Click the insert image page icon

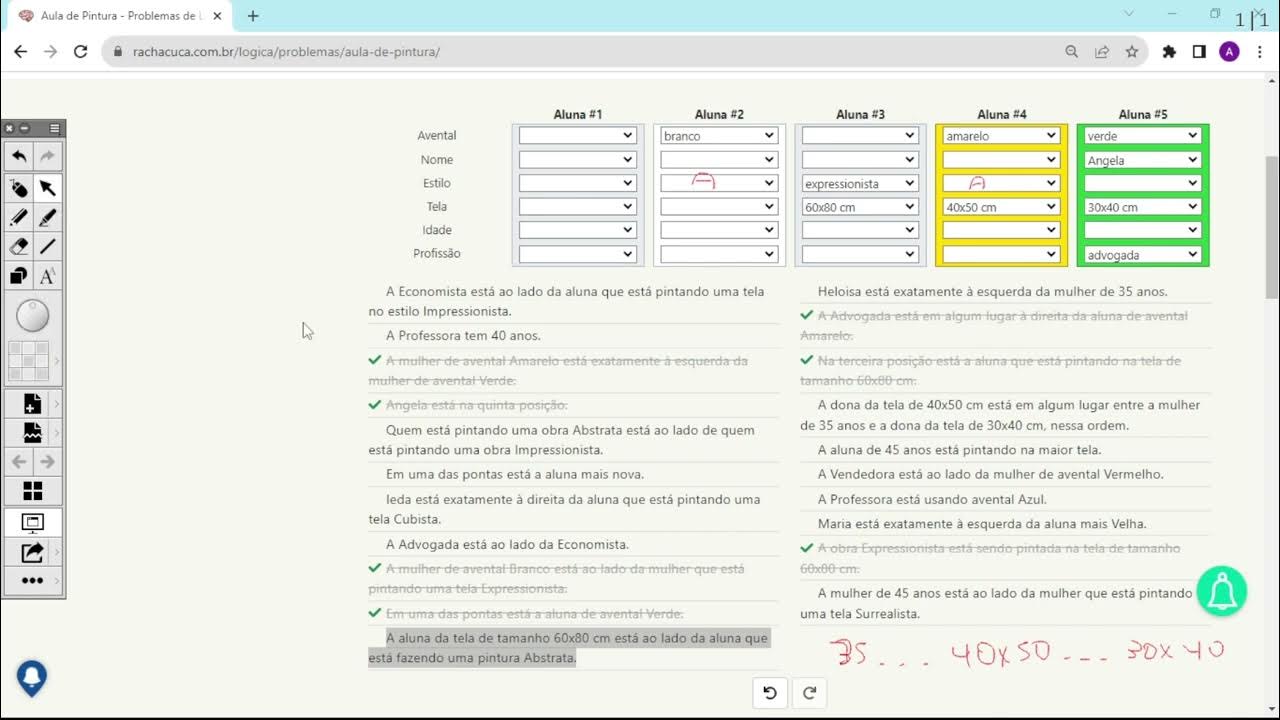tap(32, 433)
